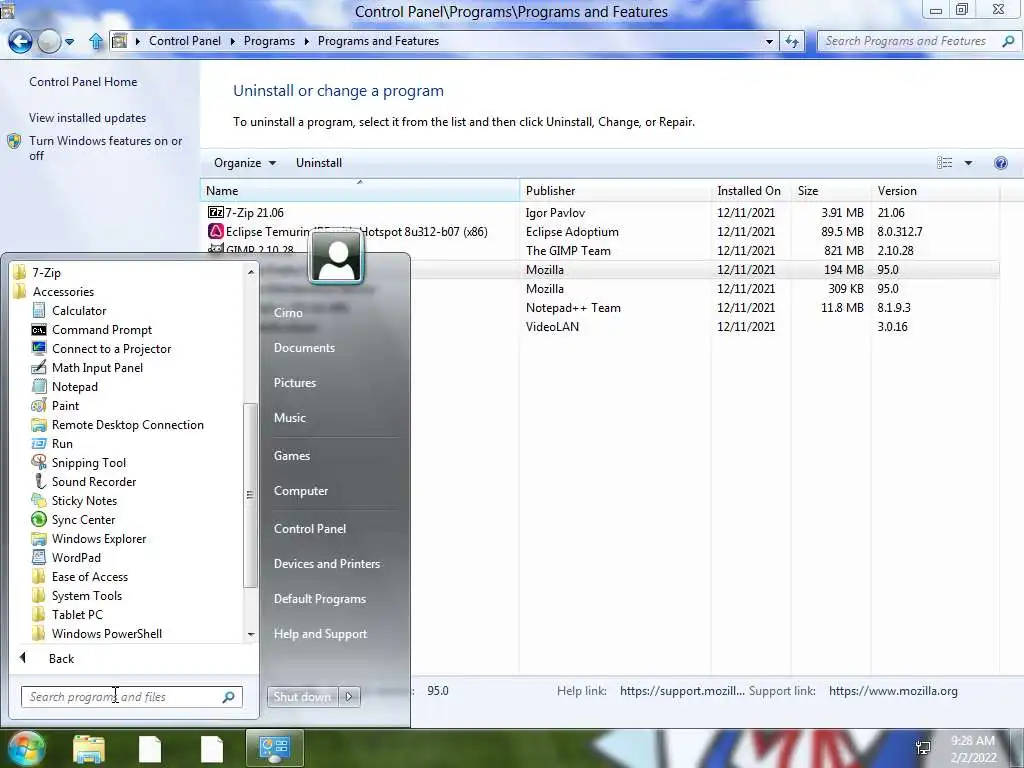The height and width of the screenshot is (768, 1024).
Task: Open Default Programs
Action: [x=319, y=599]
